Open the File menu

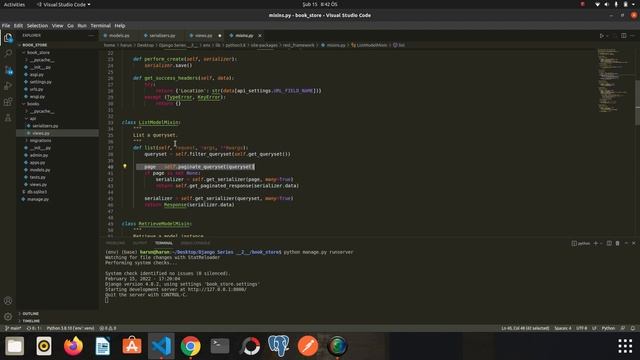coord(6,26)
